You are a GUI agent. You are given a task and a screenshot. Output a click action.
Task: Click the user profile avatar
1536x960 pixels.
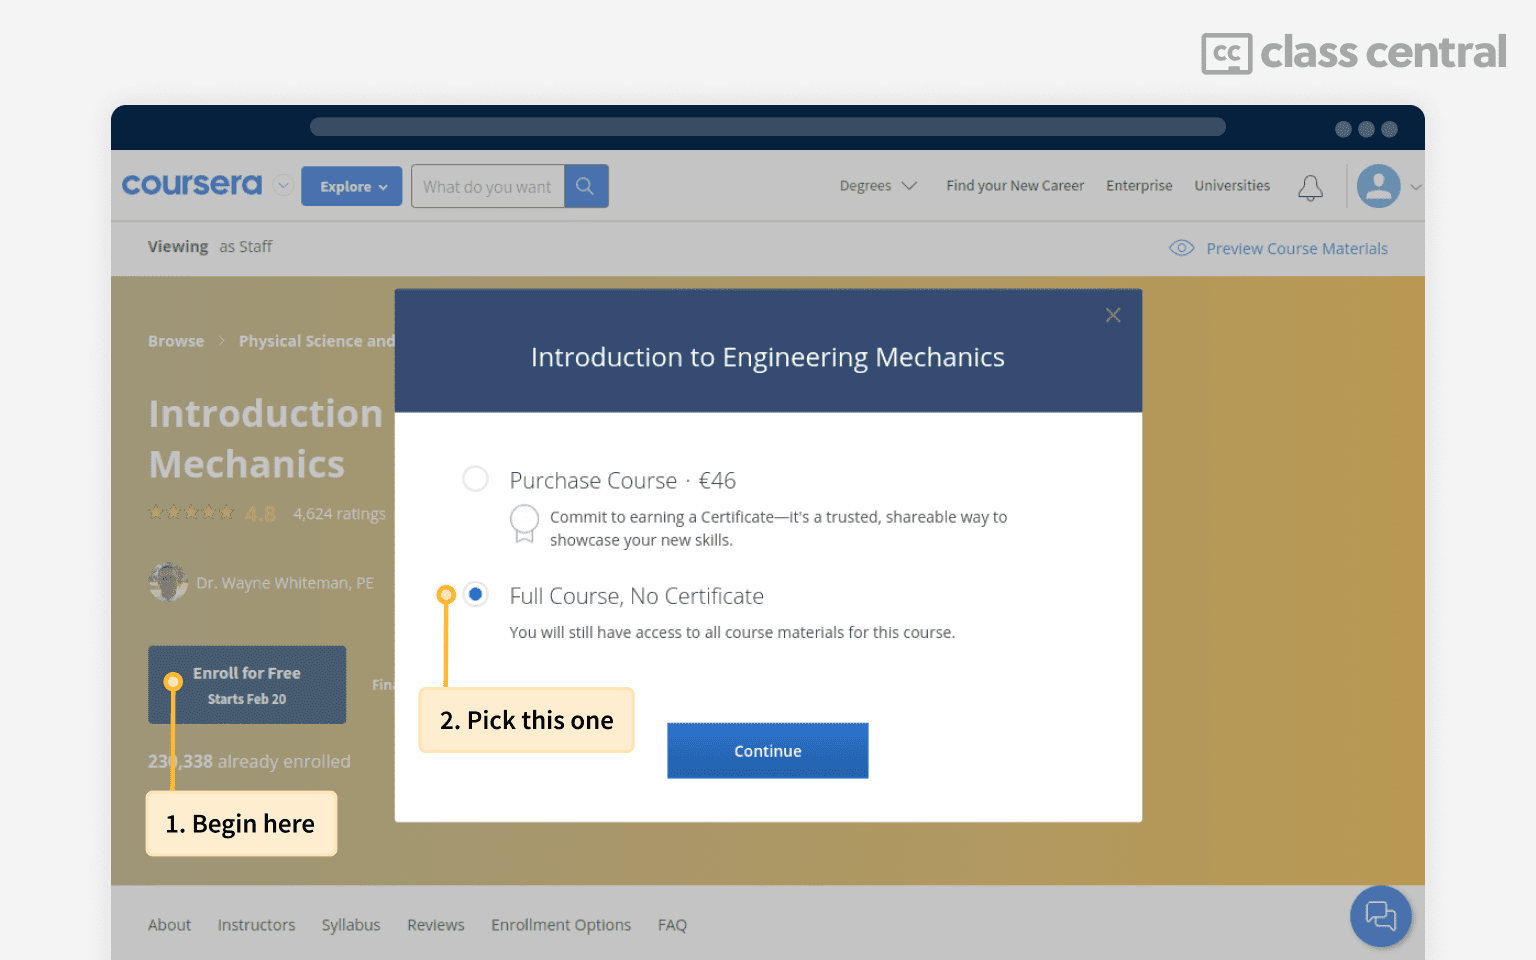[1378, 186]
